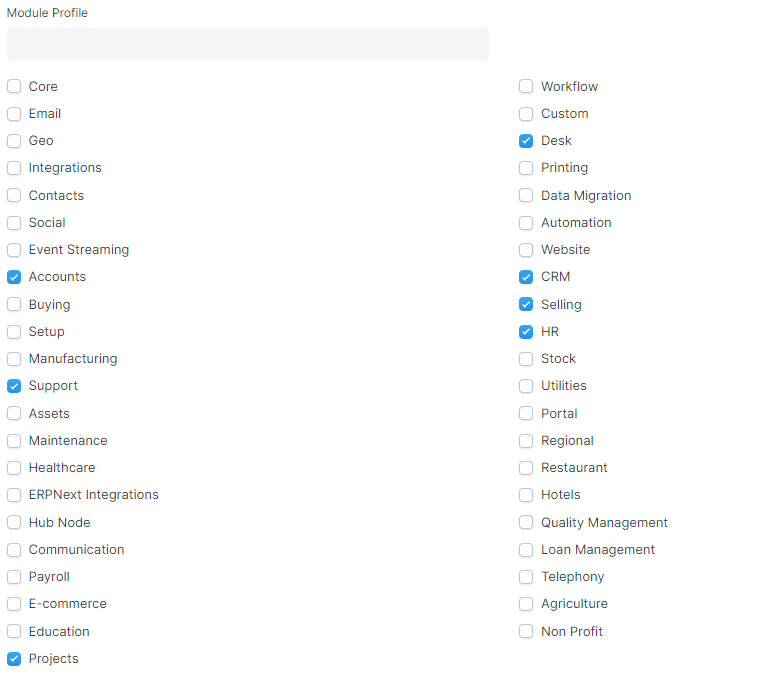The width and height of the screenshot is (783, 677).
Task: Uncheck the Accounts module checkbox
Action: pos(14,277)
